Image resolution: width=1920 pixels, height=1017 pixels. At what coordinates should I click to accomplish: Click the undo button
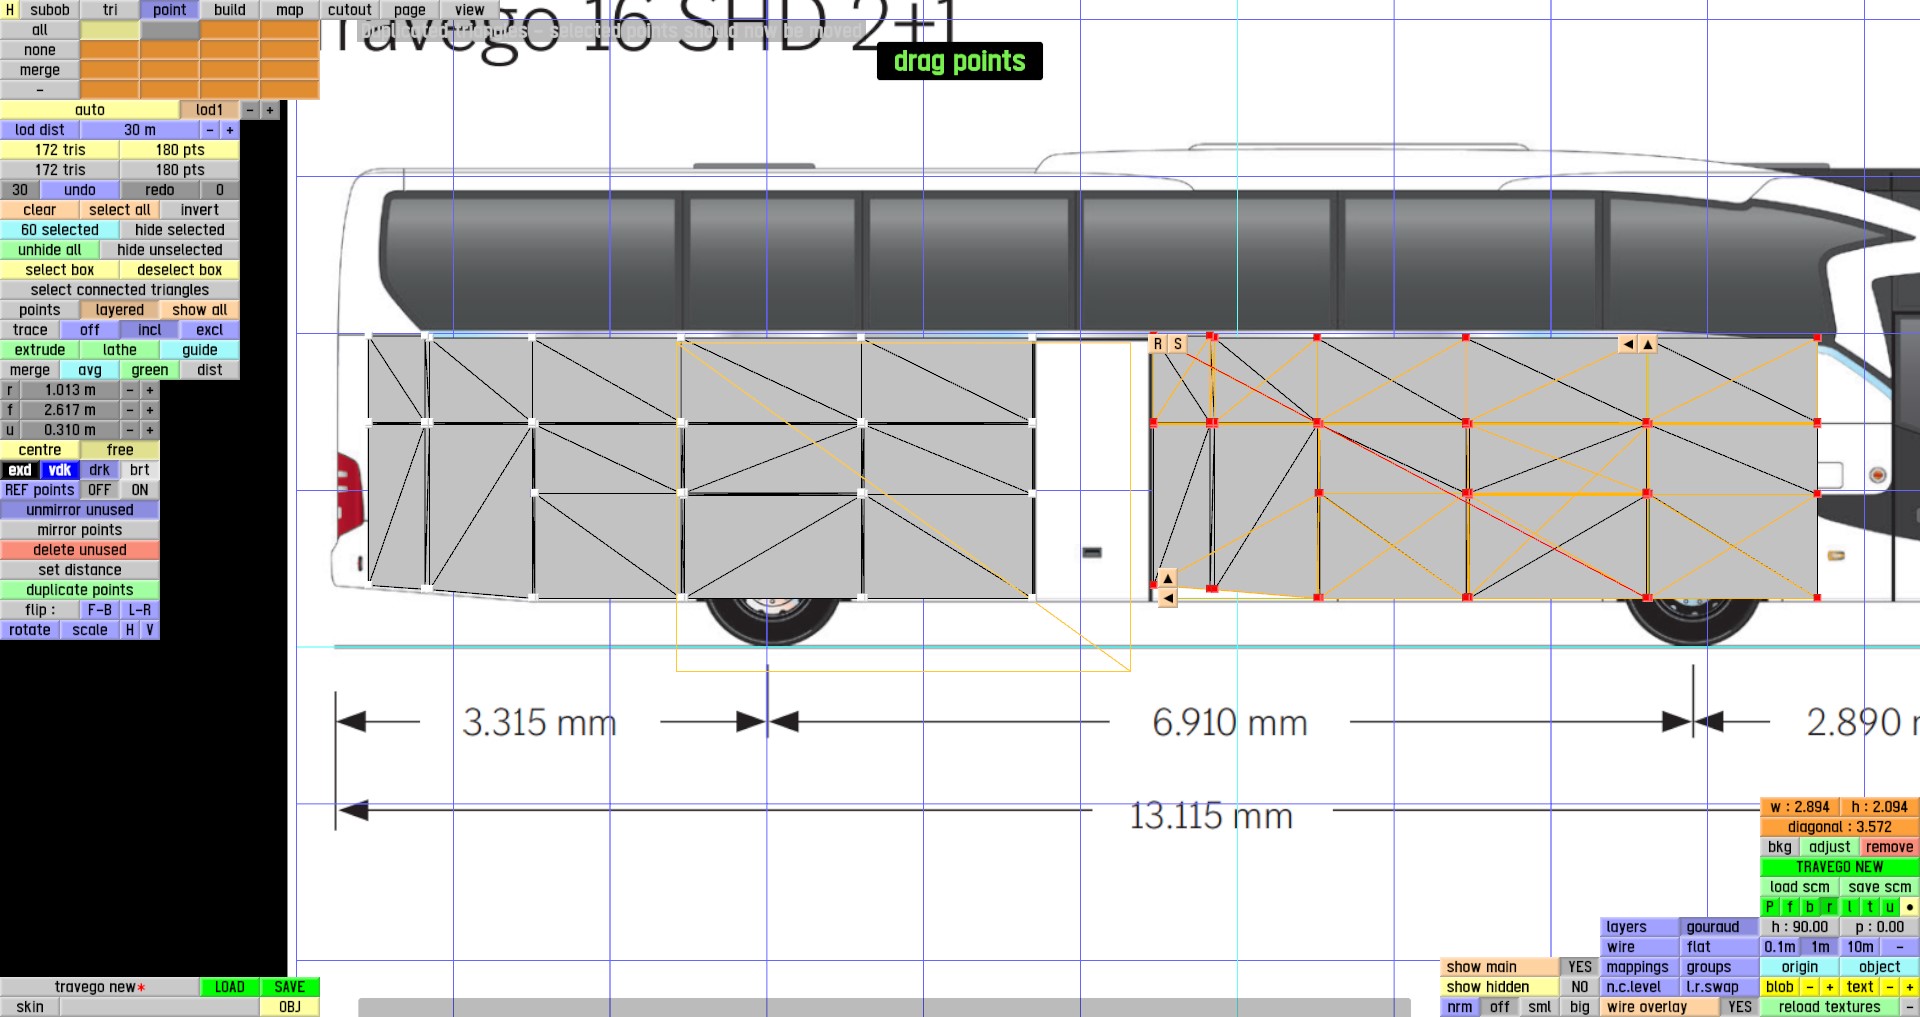coord(80,190)
